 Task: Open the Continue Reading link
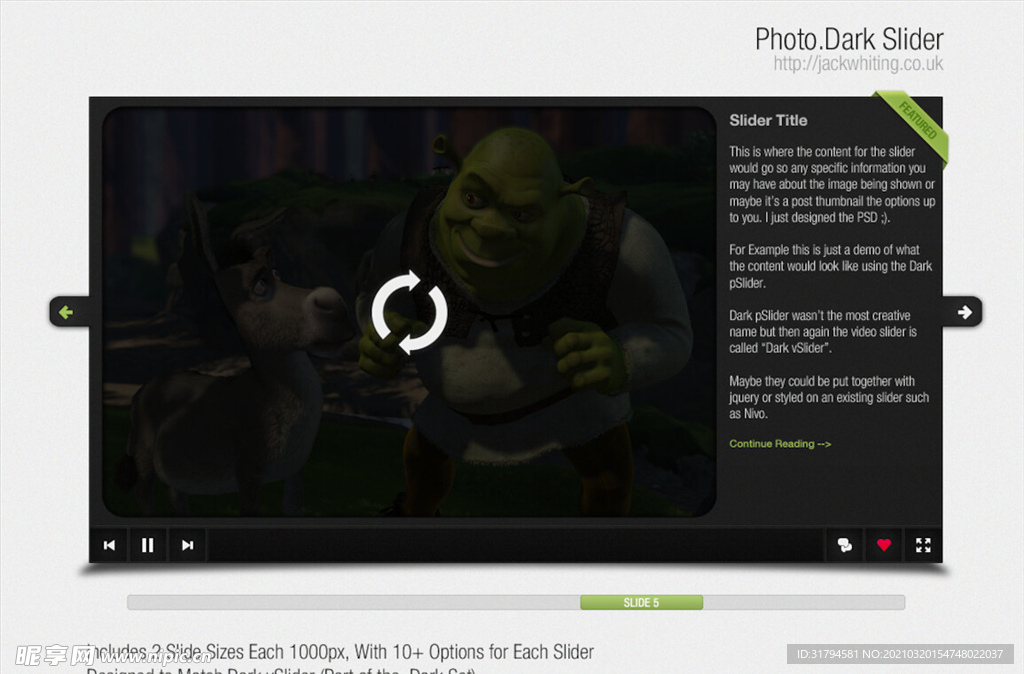click(x=780, y=444)
